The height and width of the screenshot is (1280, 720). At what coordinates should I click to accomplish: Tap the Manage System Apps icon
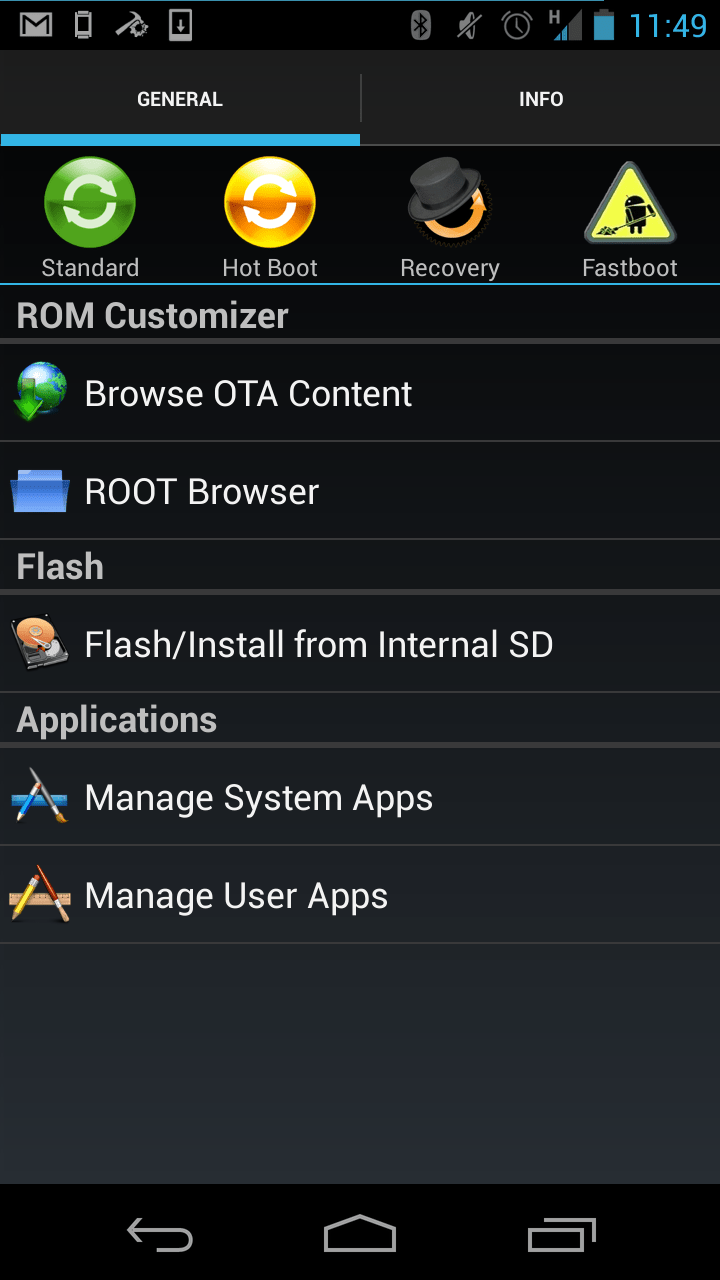pos(40,797)
